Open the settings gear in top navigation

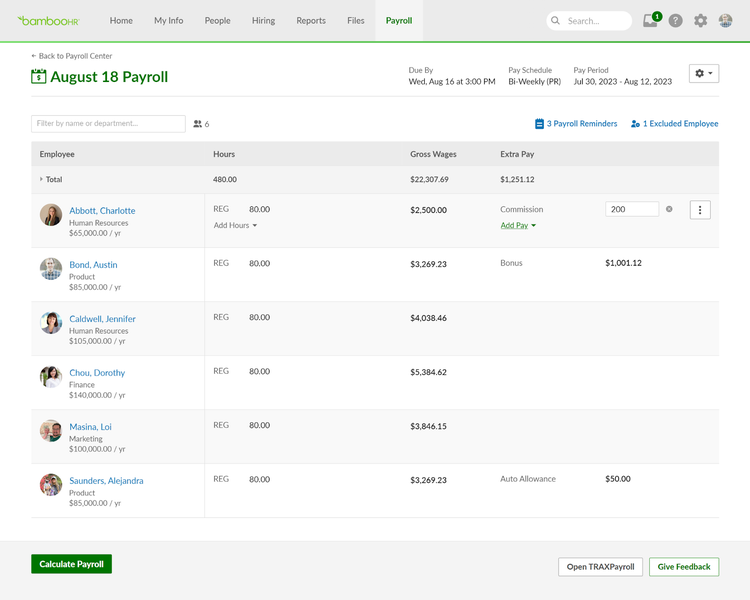(700, 21)
